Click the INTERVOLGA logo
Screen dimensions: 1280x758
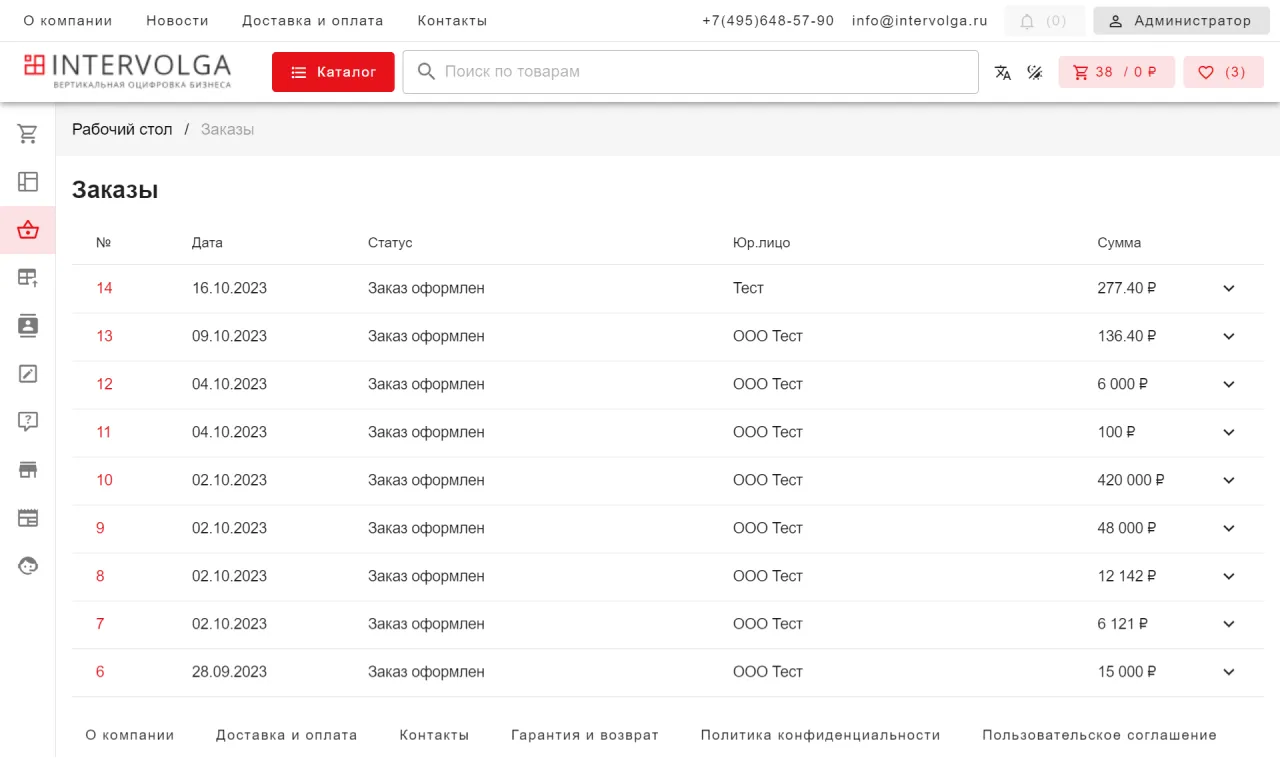127,70
